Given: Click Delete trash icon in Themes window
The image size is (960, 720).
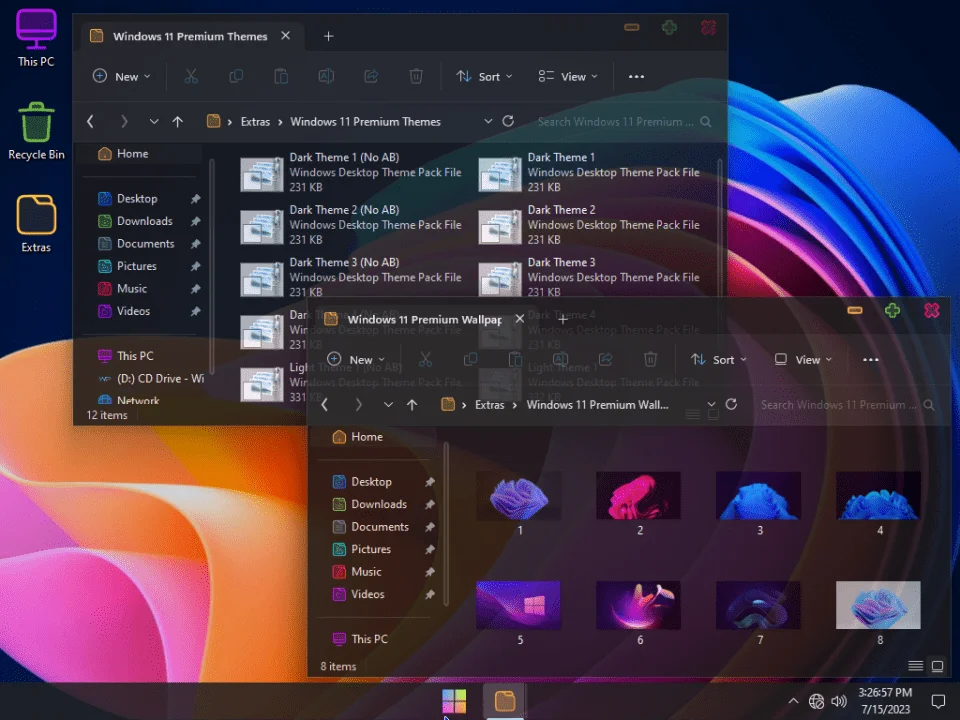Looking at the screenshot, I should [x=416, y=77].
